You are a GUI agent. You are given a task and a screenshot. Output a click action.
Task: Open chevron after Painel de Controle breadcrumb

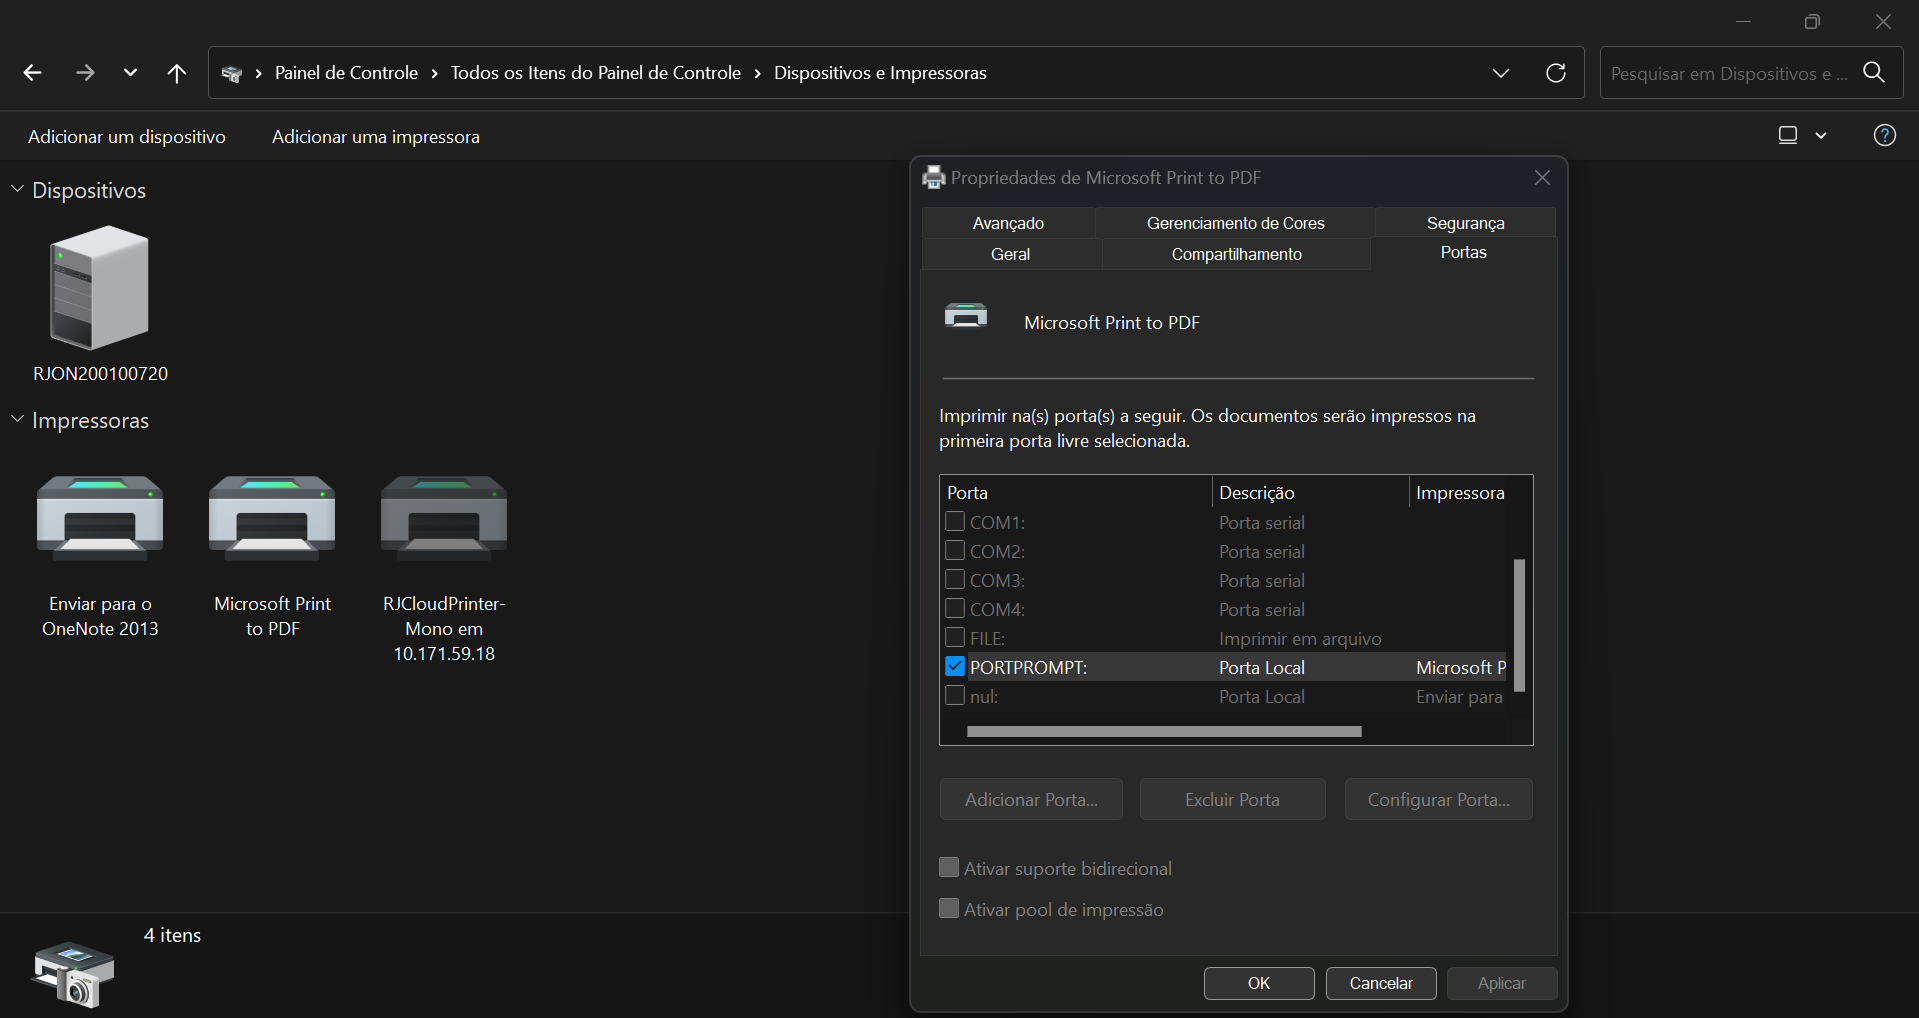[x=435, y=74]
